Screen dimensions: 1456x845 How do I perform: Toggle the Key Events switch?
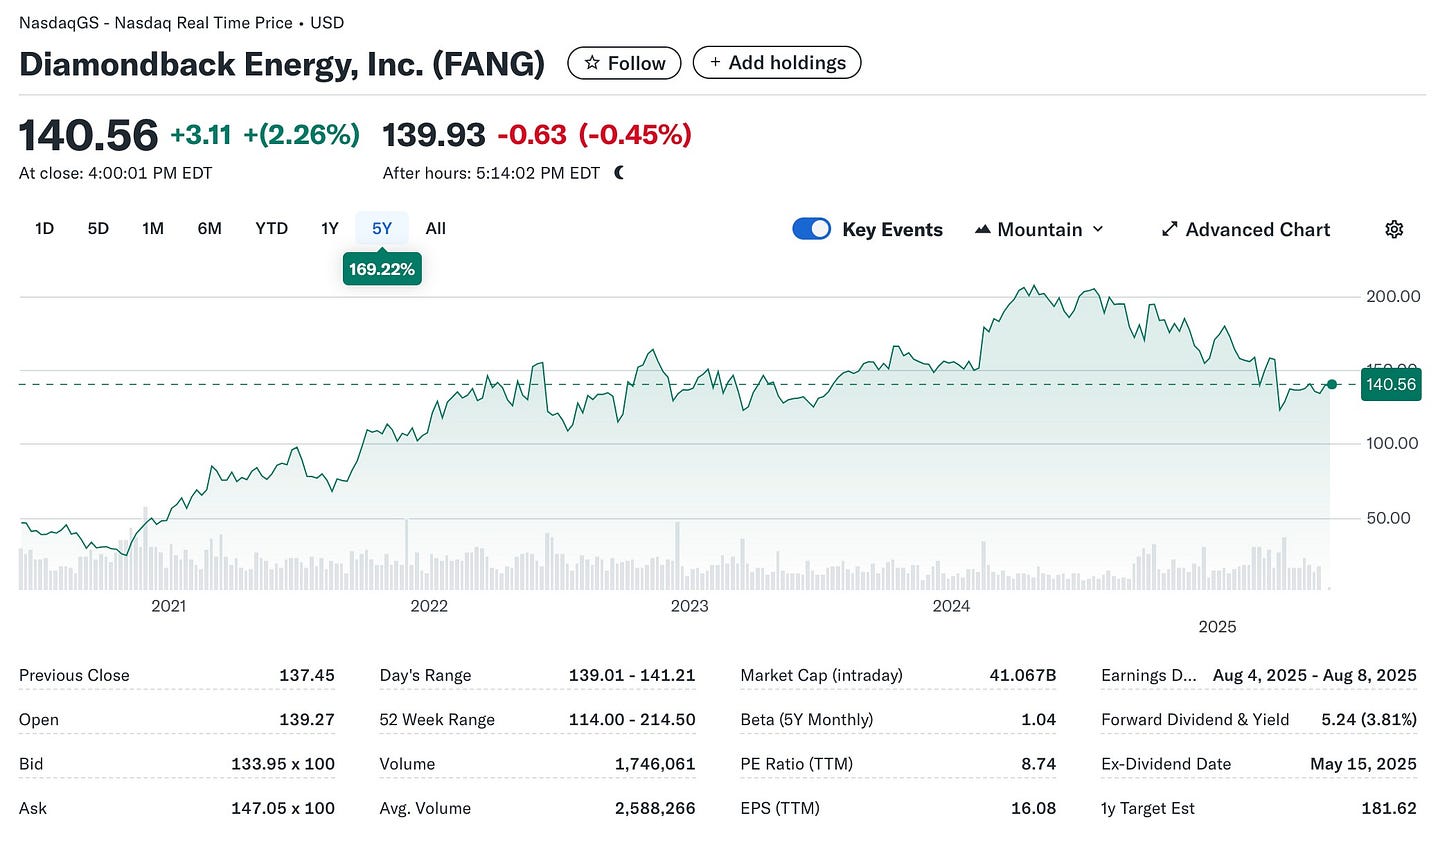point(812,229)
